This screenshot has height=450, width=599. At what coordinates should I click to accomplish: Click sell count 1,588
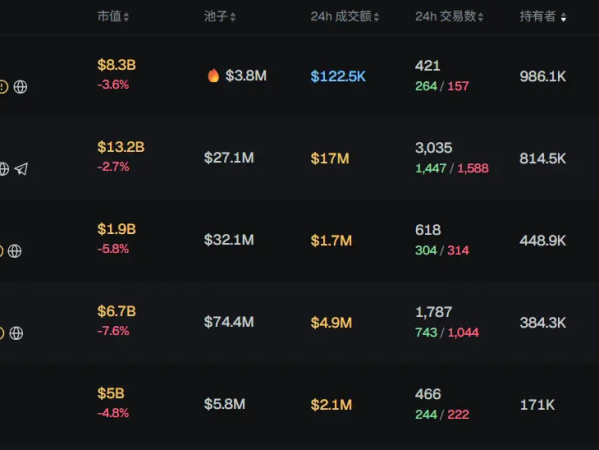(473, 168)
